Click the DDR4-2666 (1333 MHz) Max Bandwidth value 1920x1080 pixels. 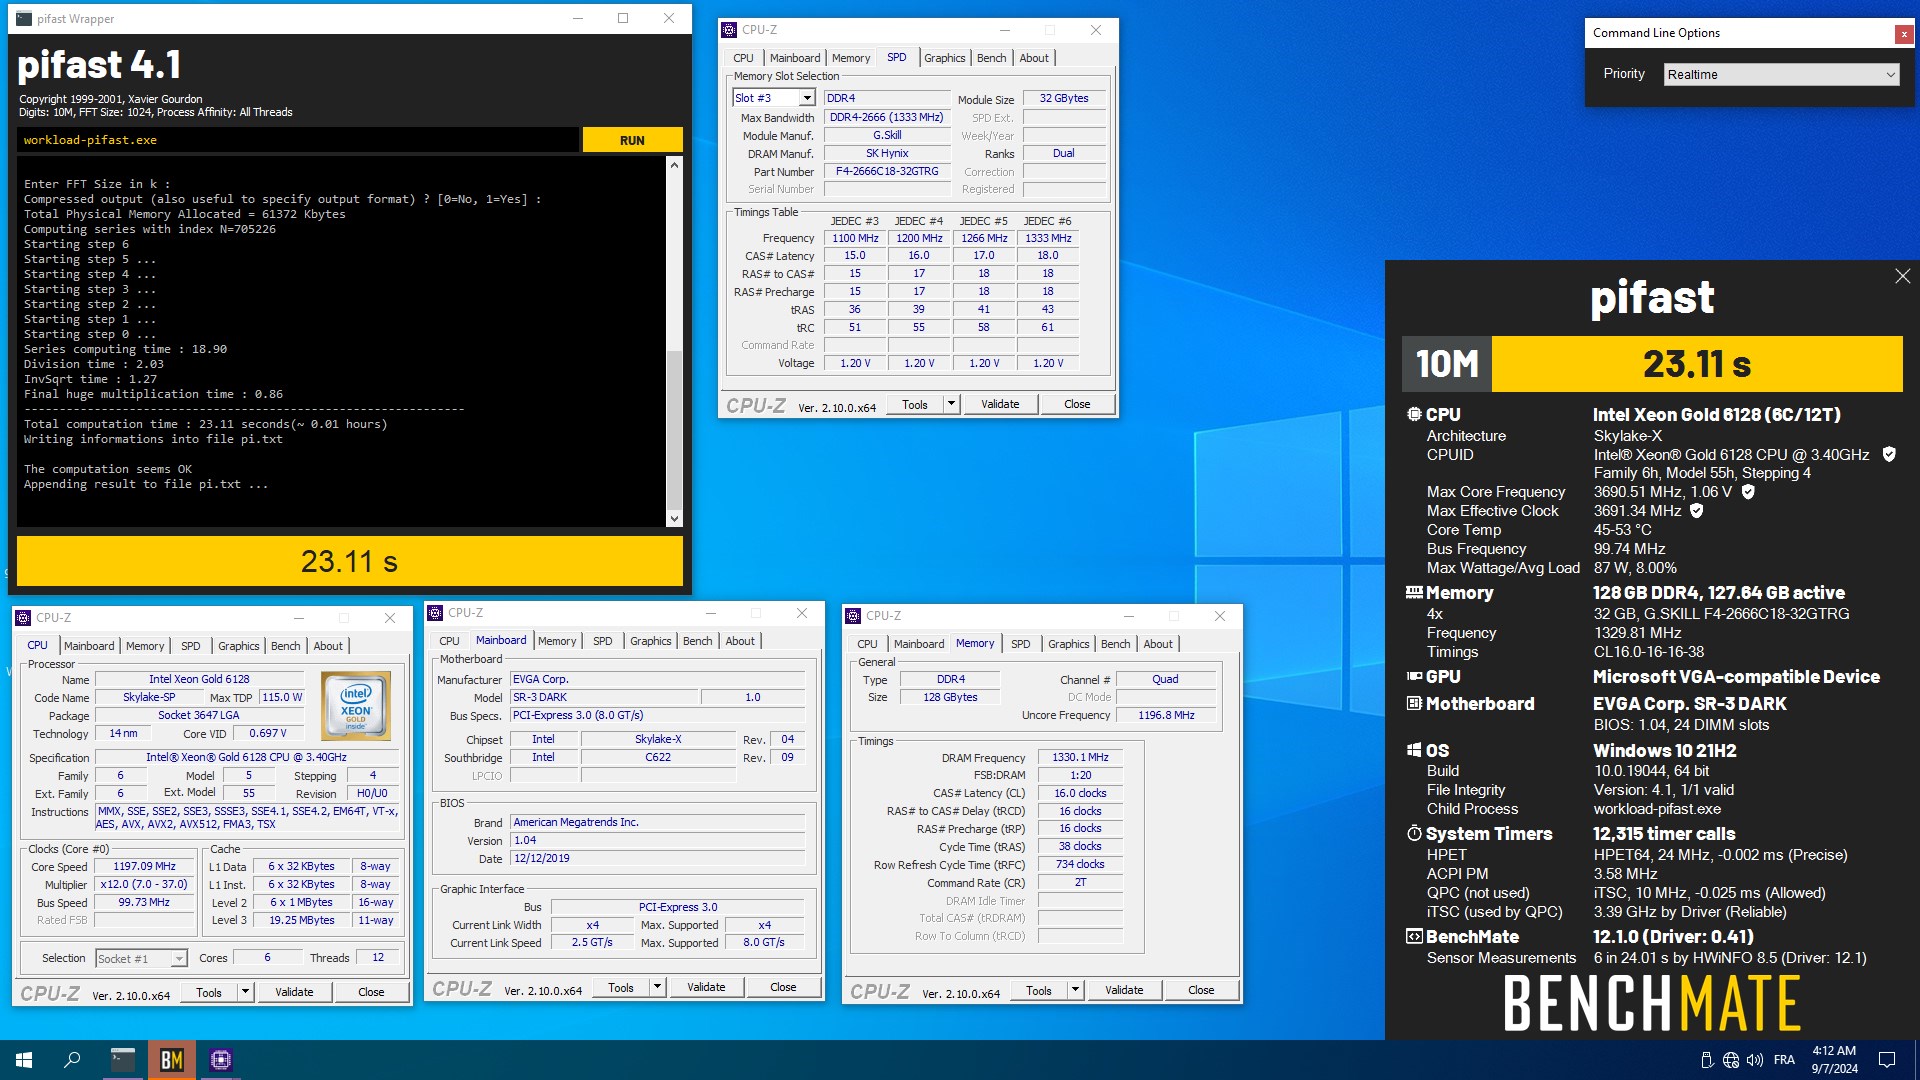click(887, 118)
